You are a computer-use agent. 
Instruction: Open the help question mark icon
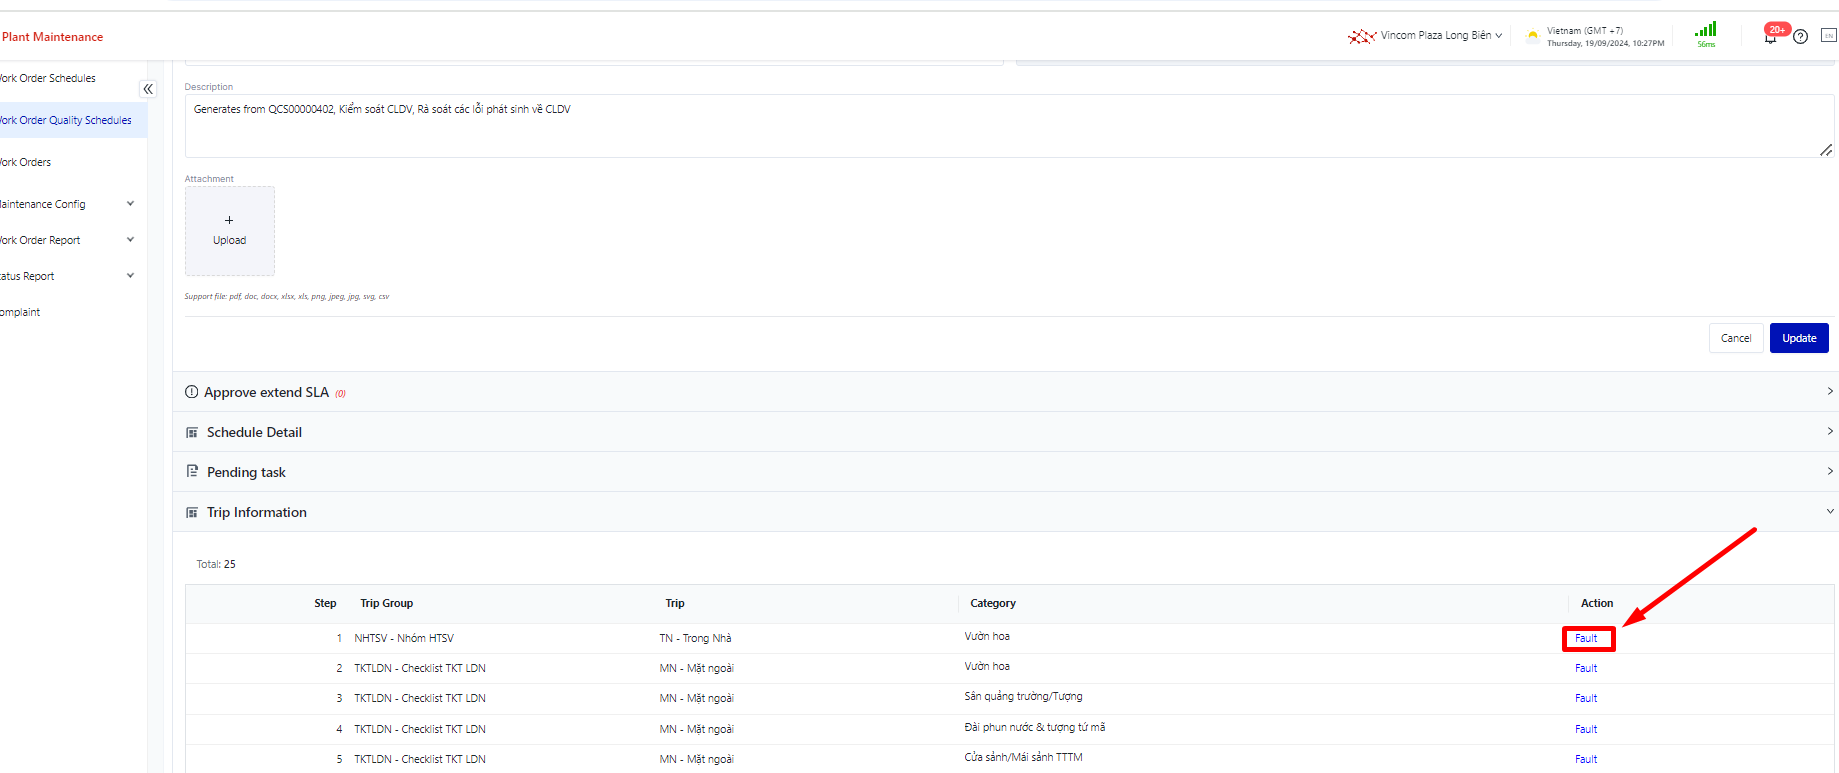pos(1800,37)
